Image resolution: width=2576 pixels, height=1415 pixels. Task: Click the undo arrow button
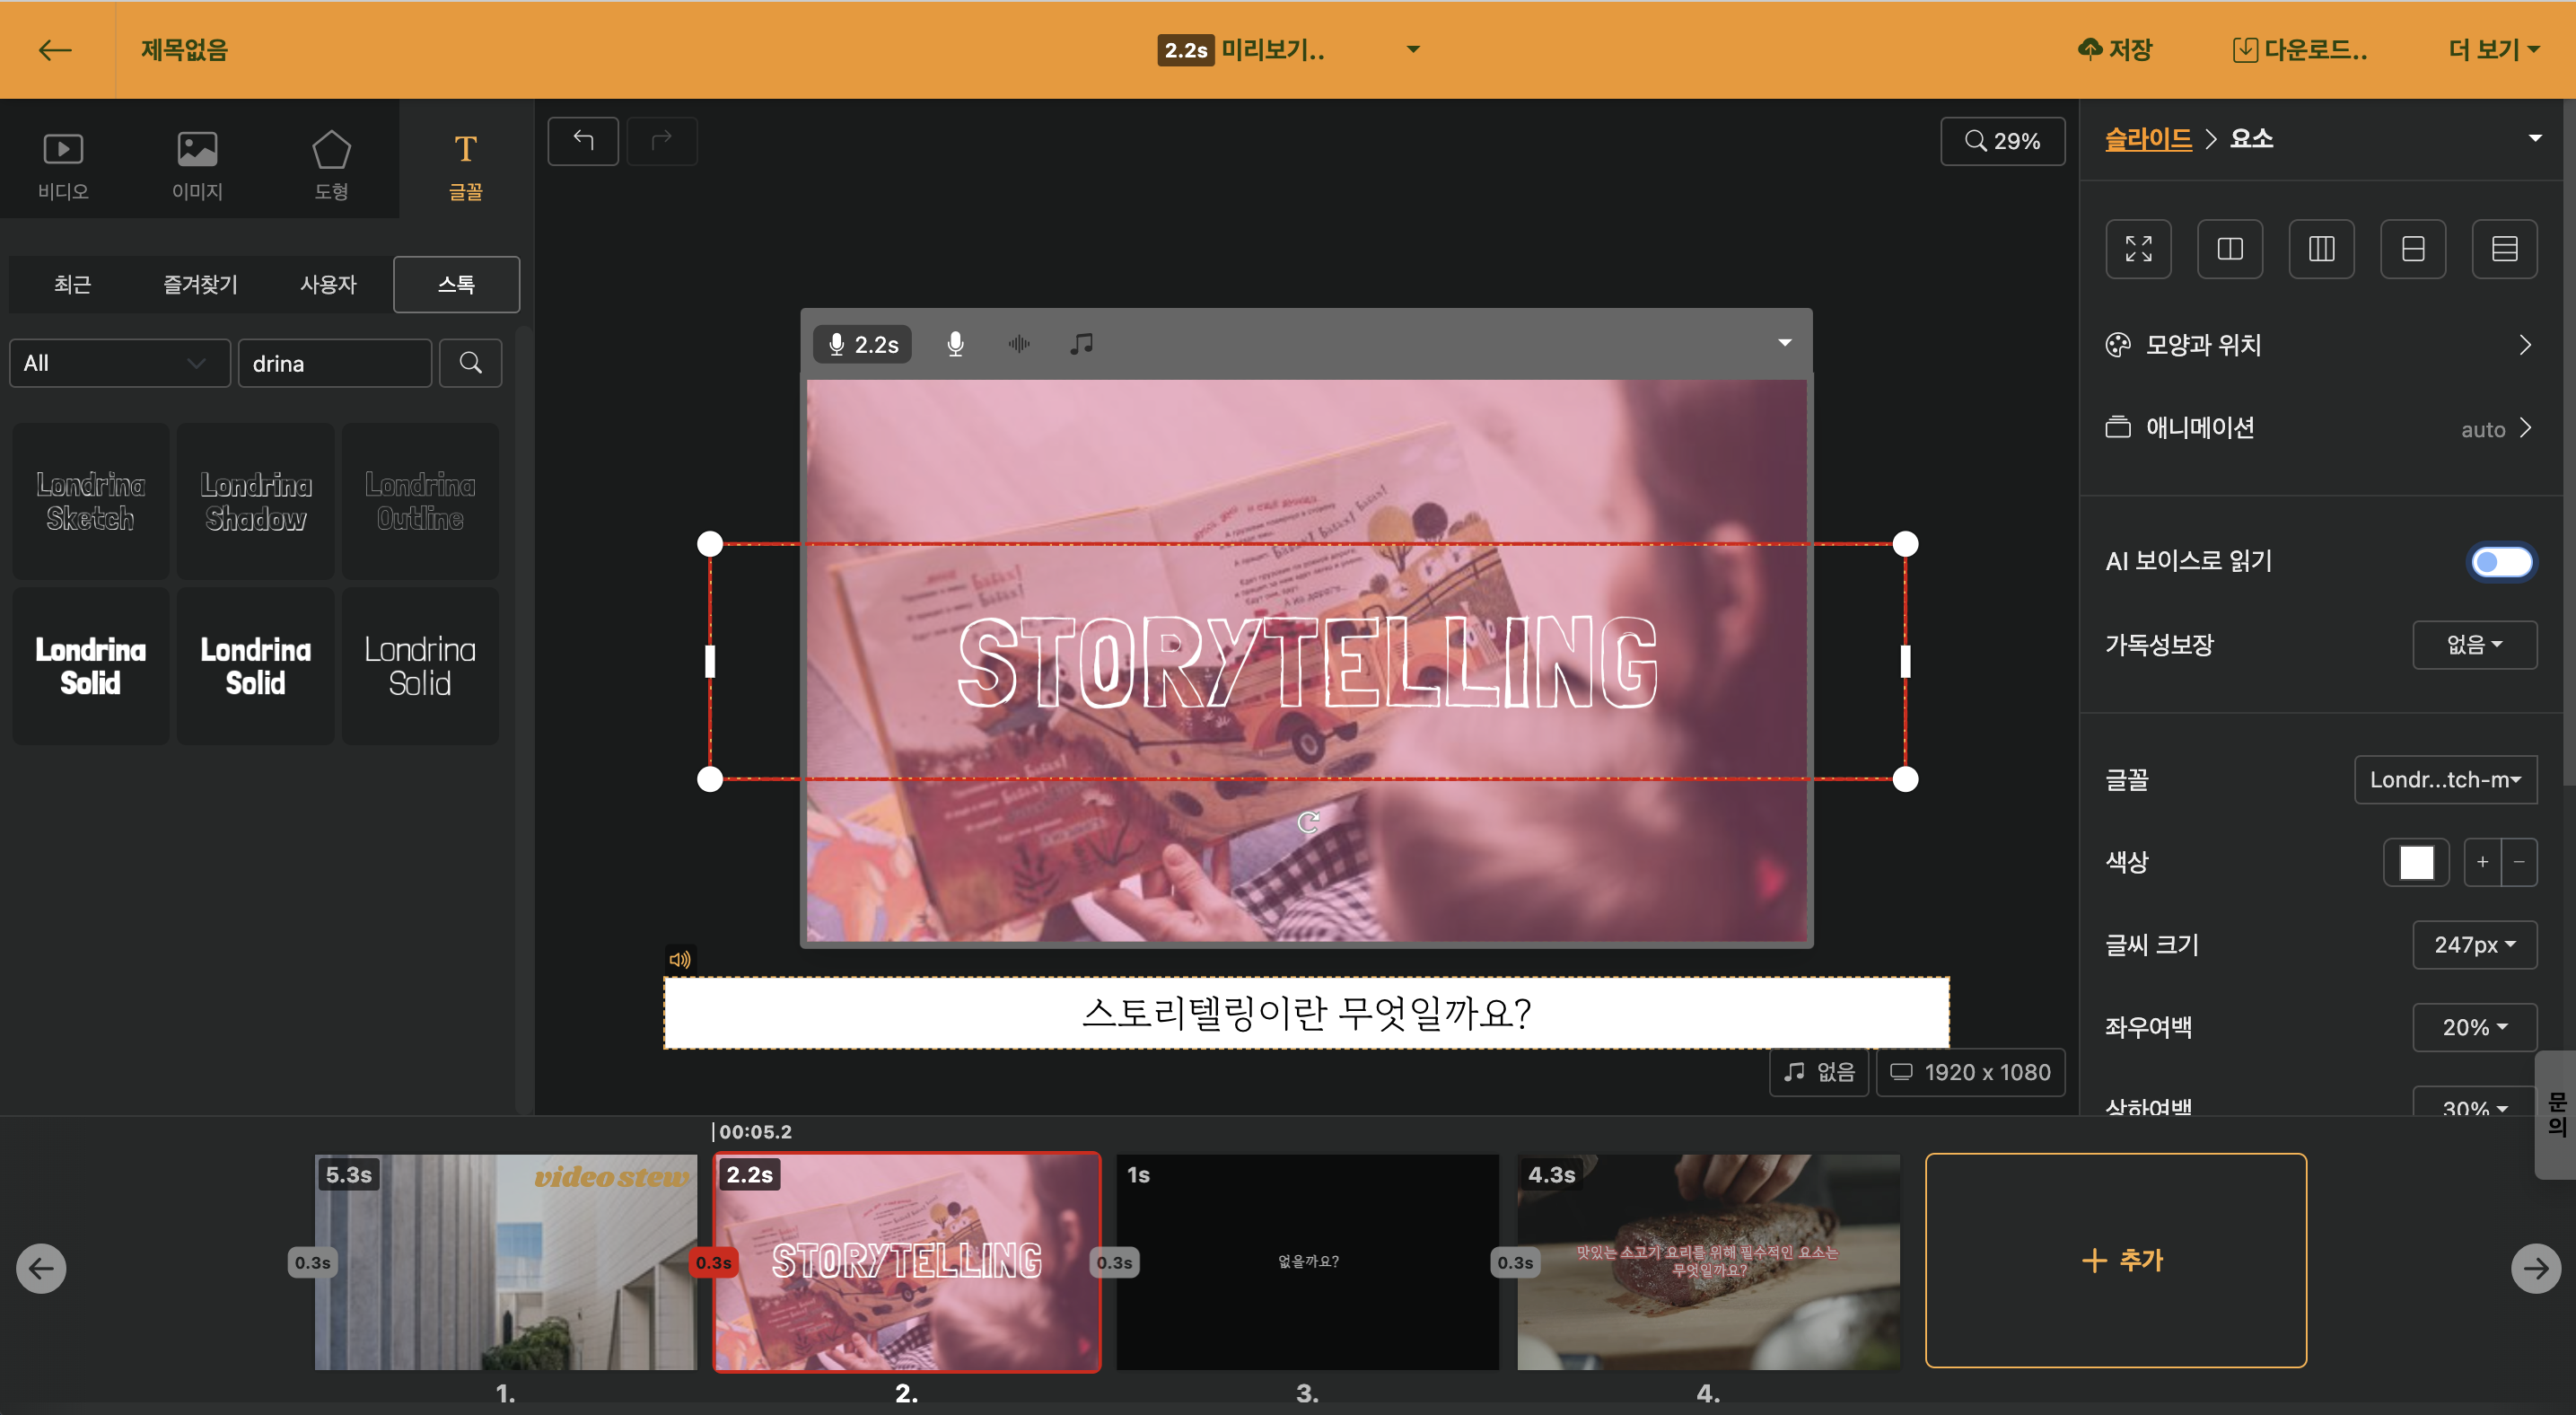pyautogui.click(x=583, y=141)
